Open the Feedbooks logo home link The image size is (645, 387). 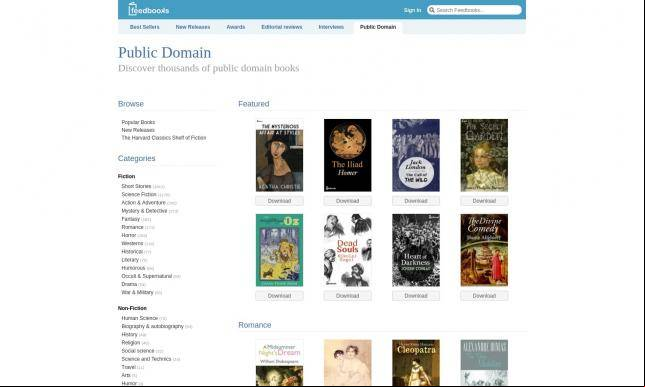148,9
